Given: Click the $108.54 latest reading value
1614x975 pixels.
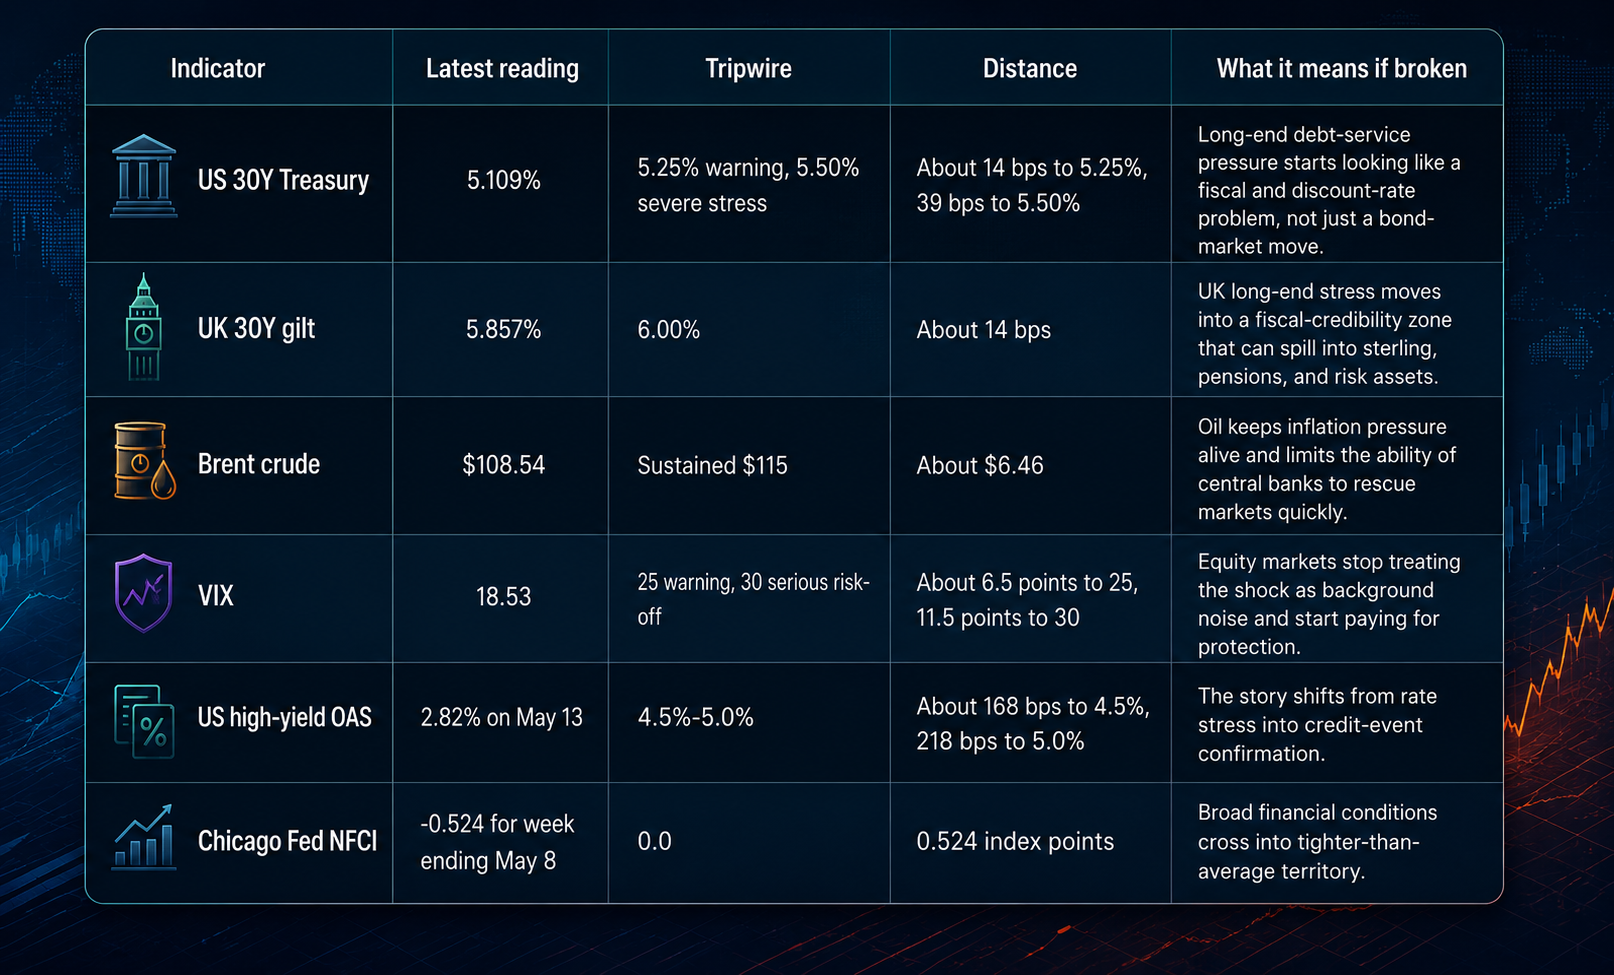Looking at the screenshot, I should click(503, 465).
